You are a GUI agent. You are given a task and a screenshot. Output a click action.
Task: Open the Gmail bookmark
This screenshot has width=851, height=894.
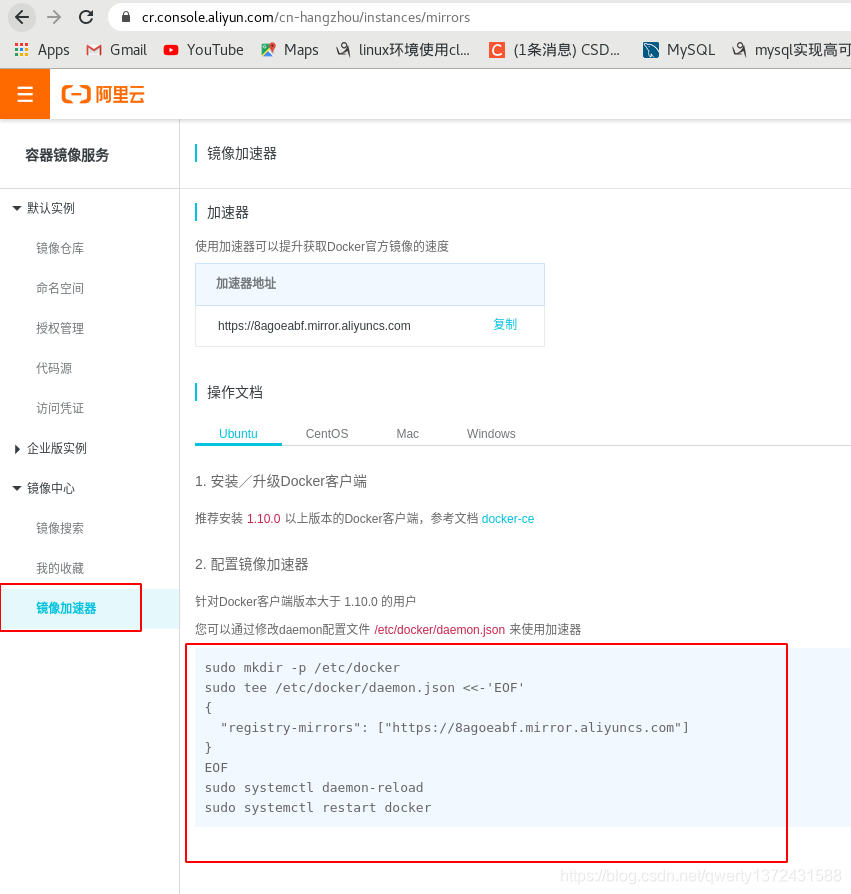[x=116, y=50]
